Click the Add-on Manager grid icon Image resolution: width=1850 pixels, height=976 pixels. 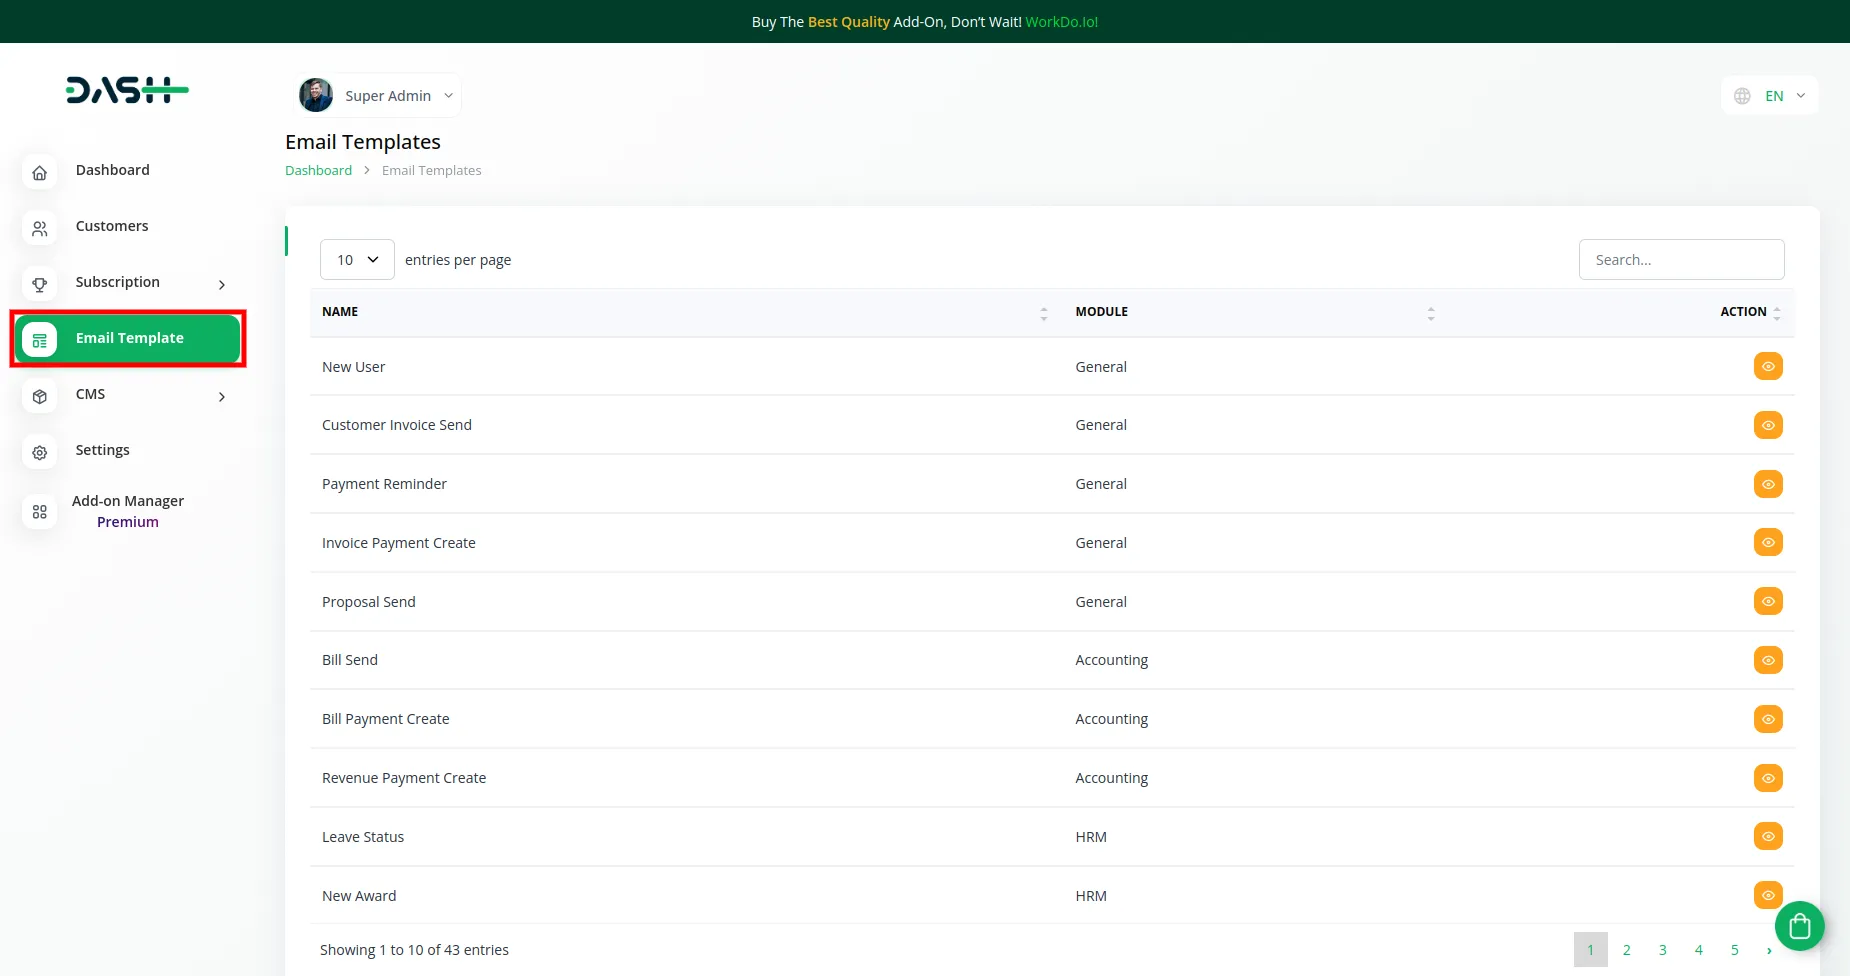click(39, 512)
